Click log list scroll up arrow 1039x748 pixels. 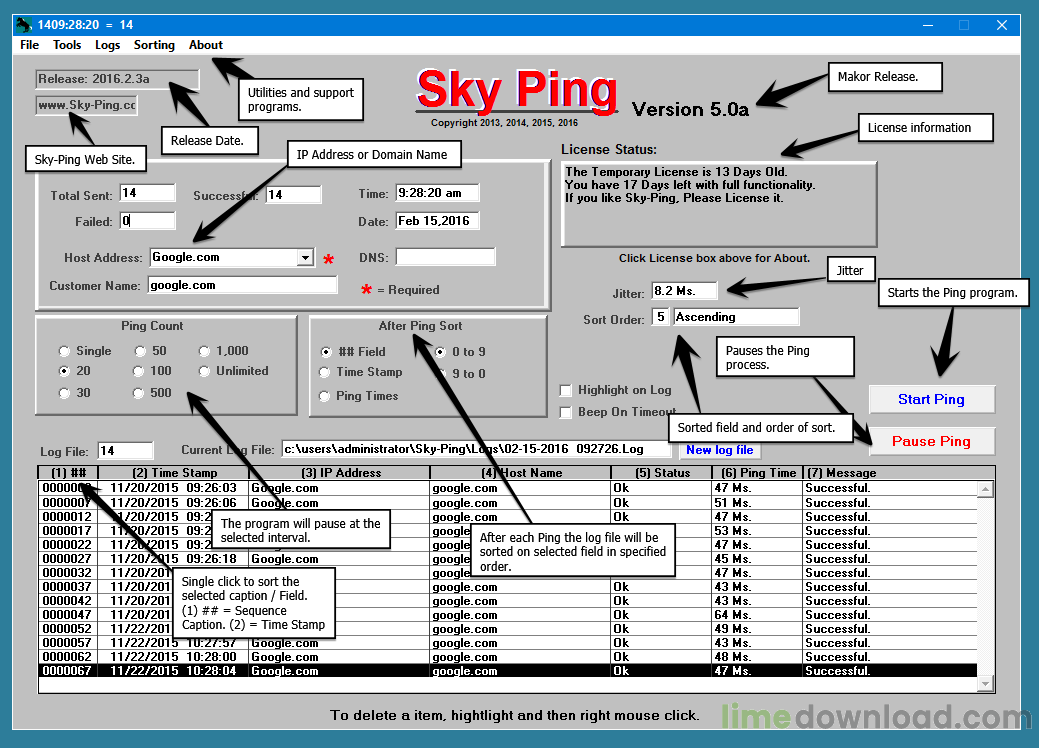[x=985, y=490]
